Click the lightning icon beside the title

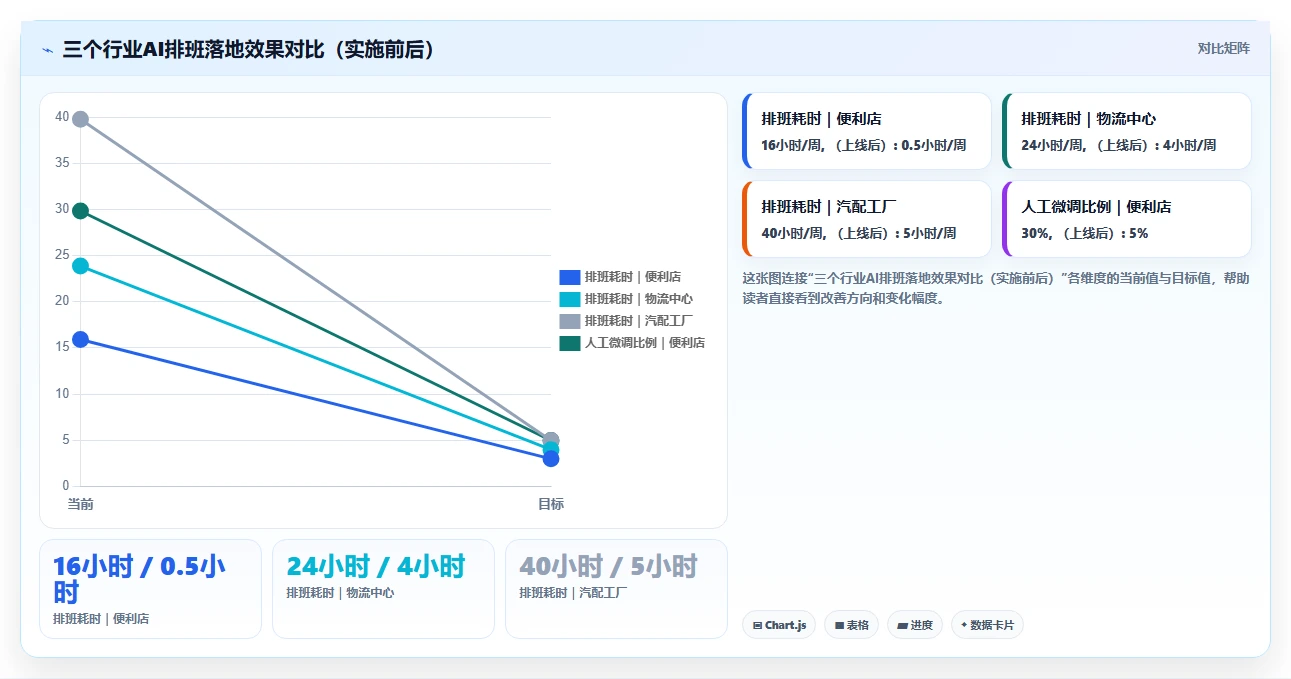coord(48,50)
